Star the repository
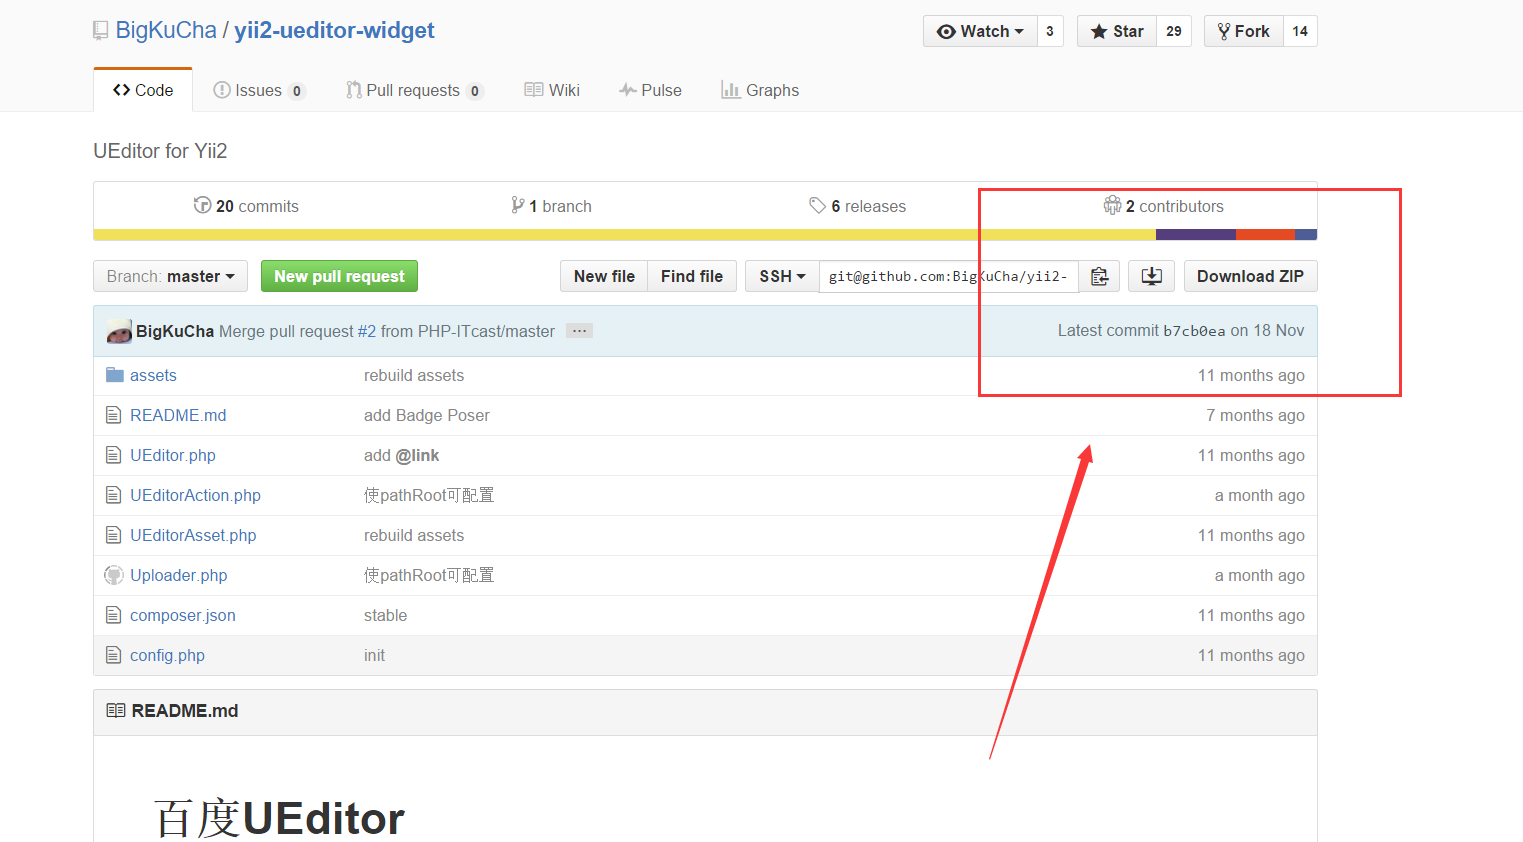Image resolution: width=1523 pixels, height=842 pixels. pyautogui.click(x=1117, y=31)
